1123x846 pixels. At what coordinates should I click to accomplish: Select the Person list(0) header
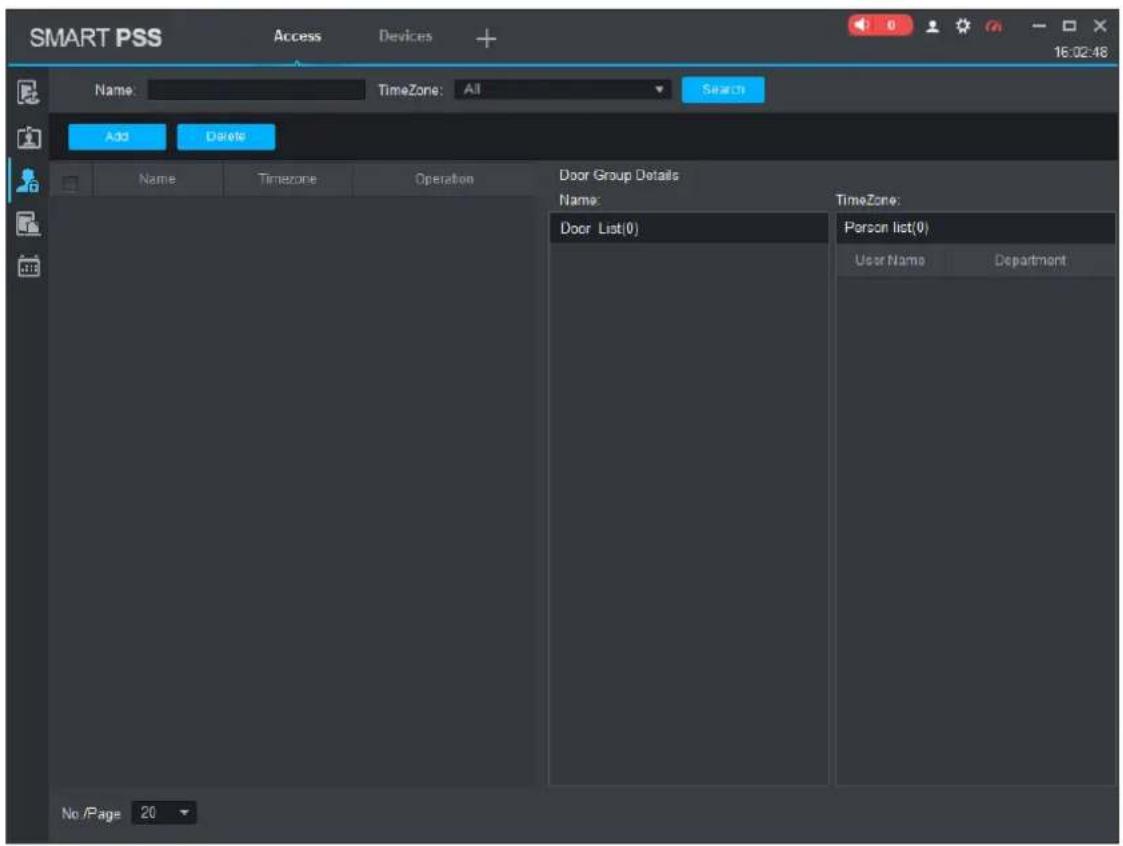pos(975,228)
